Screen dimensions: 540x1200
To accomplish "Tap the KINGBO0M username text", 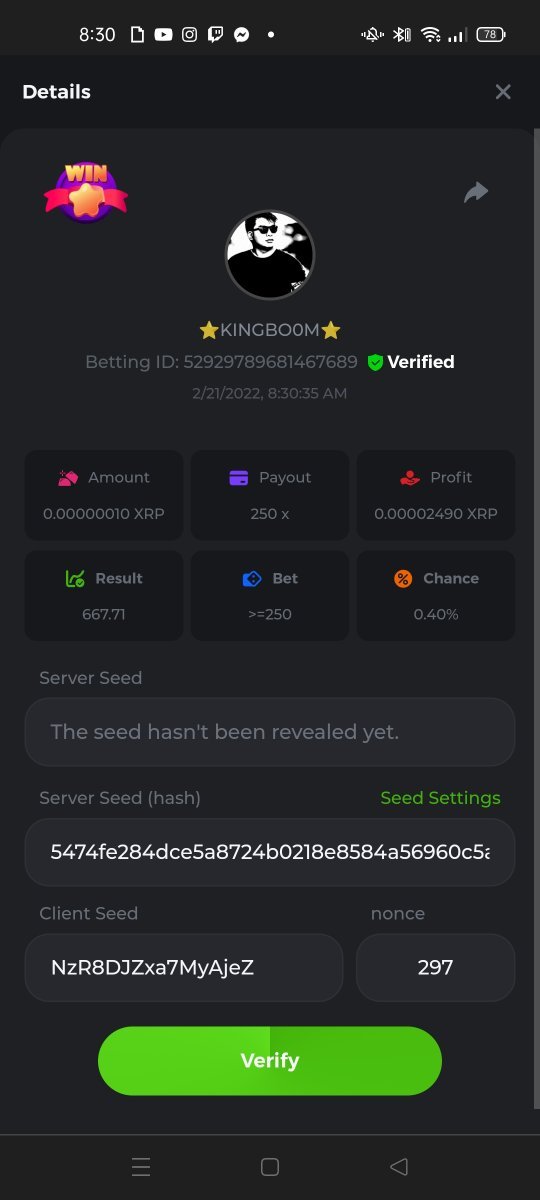I will pos(270,330).
